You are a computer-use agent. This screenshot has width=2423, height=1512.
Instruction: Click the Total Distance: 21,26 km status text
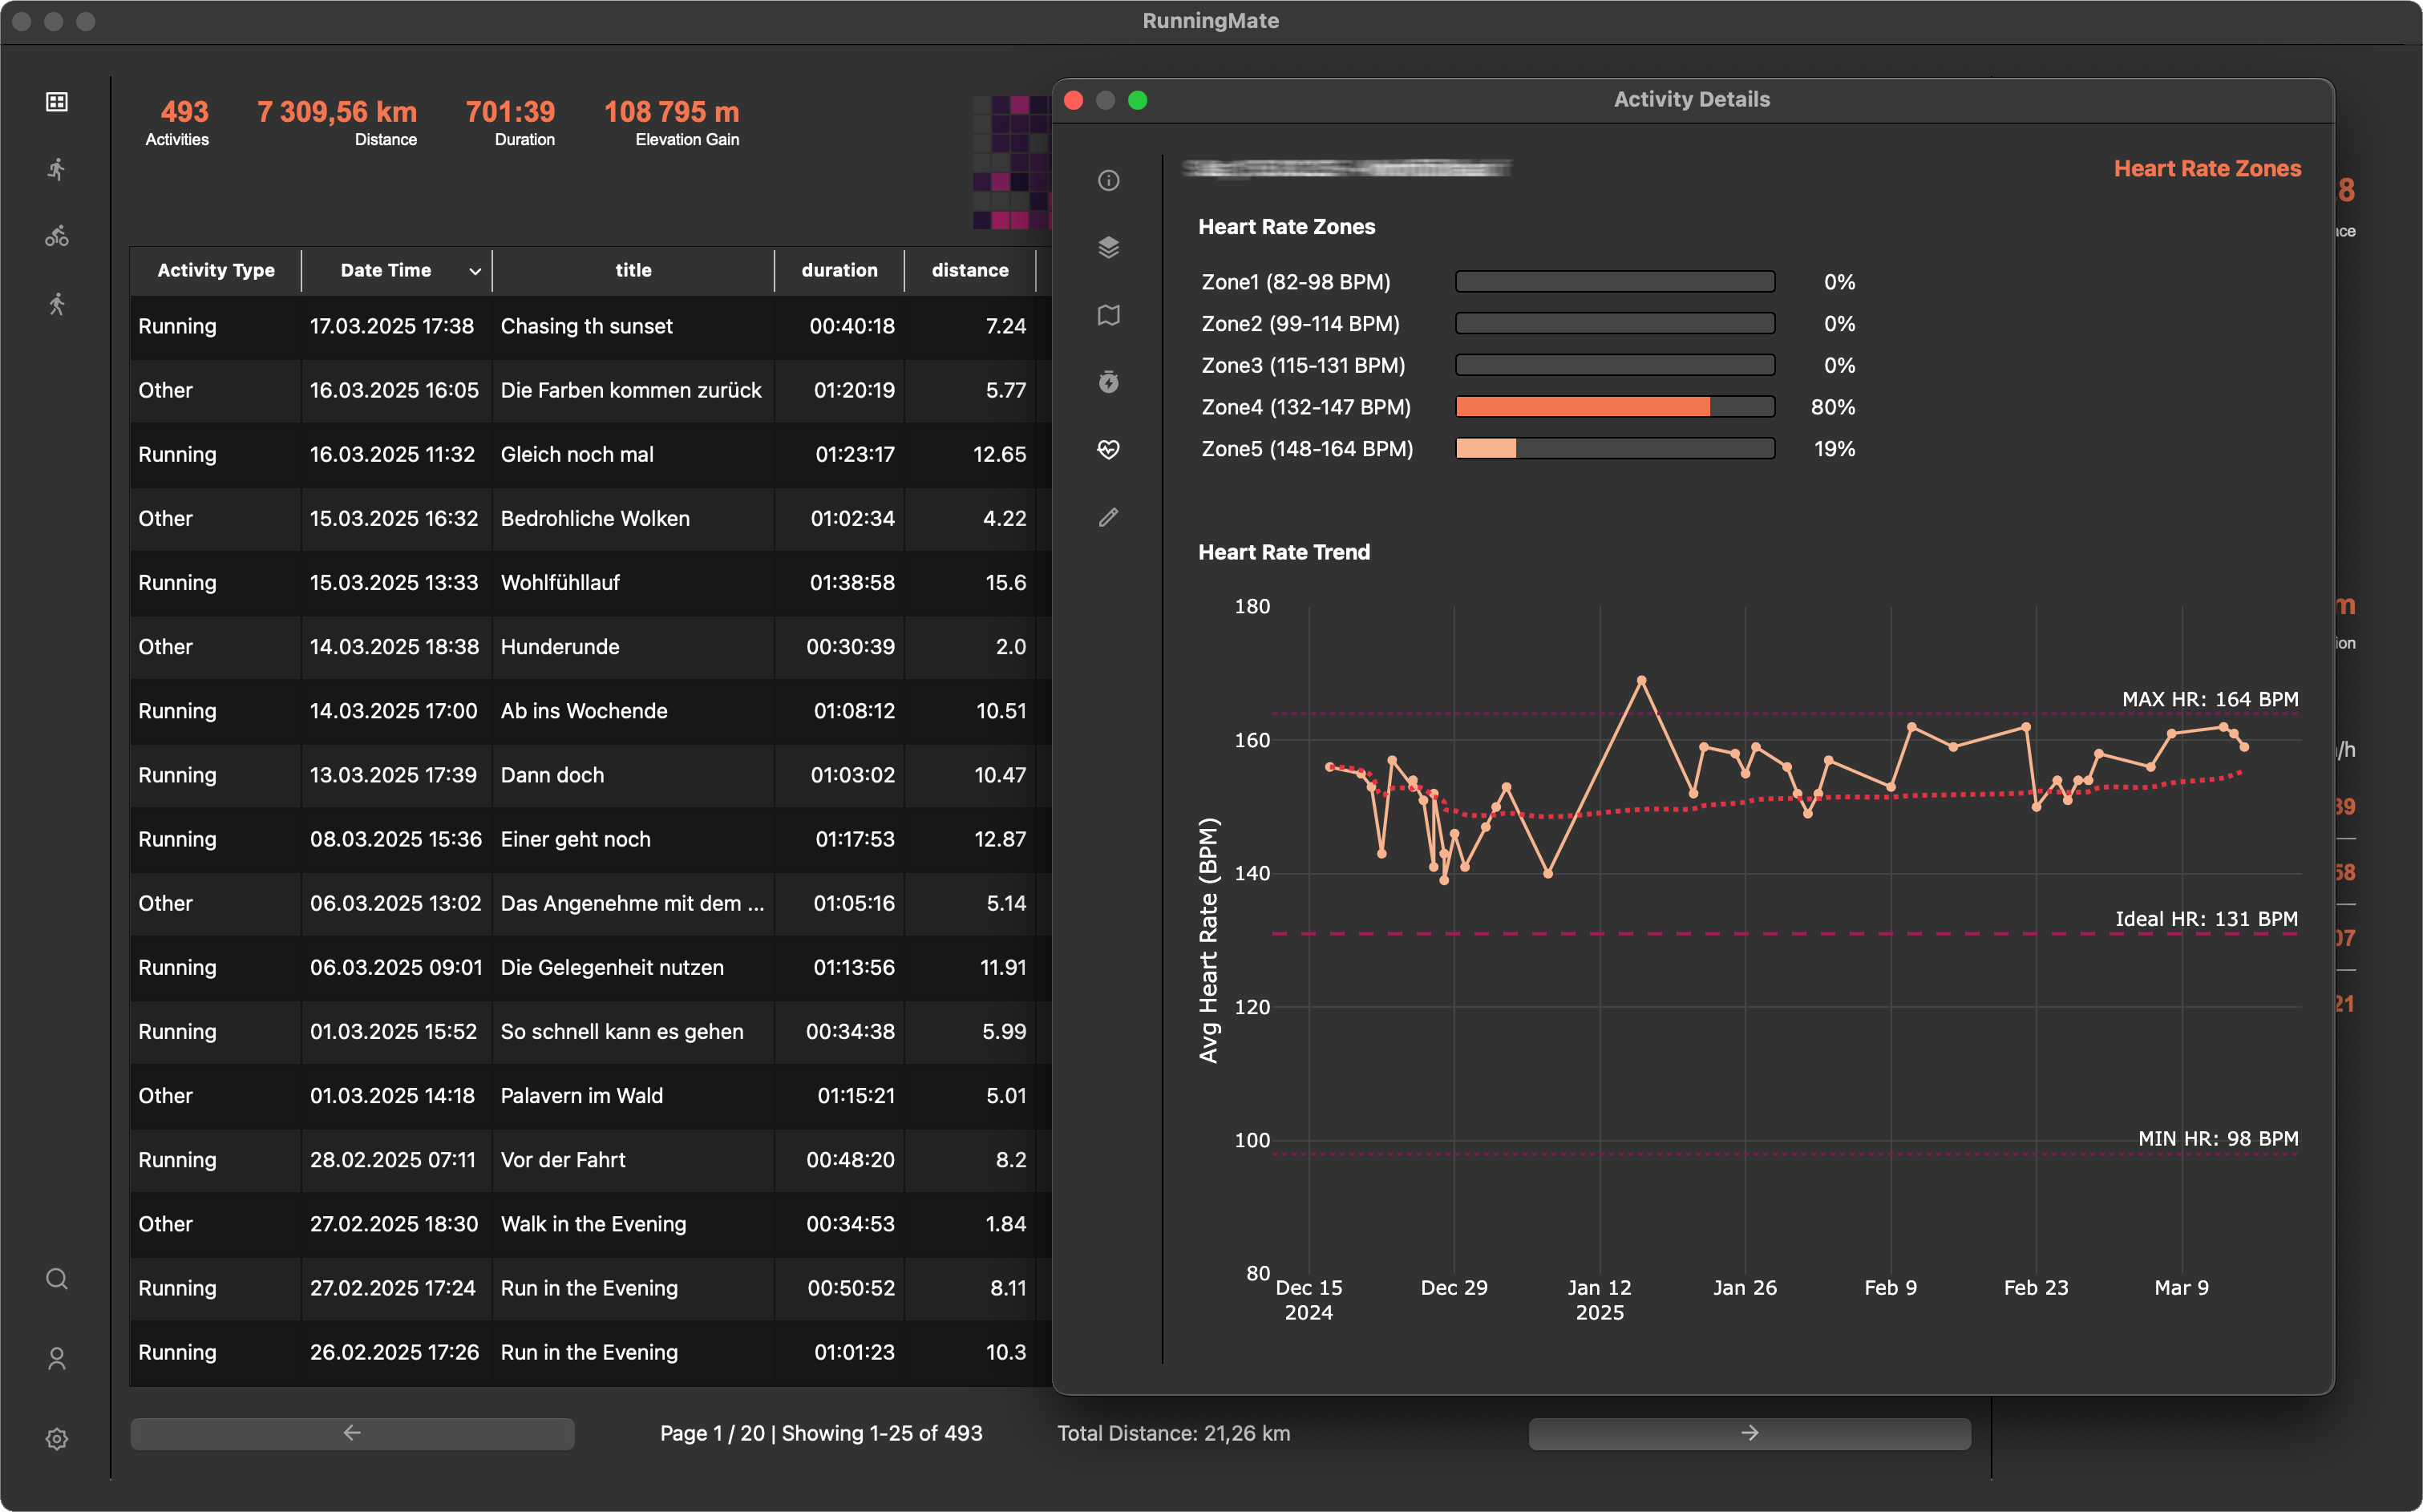[1173, 1433]
